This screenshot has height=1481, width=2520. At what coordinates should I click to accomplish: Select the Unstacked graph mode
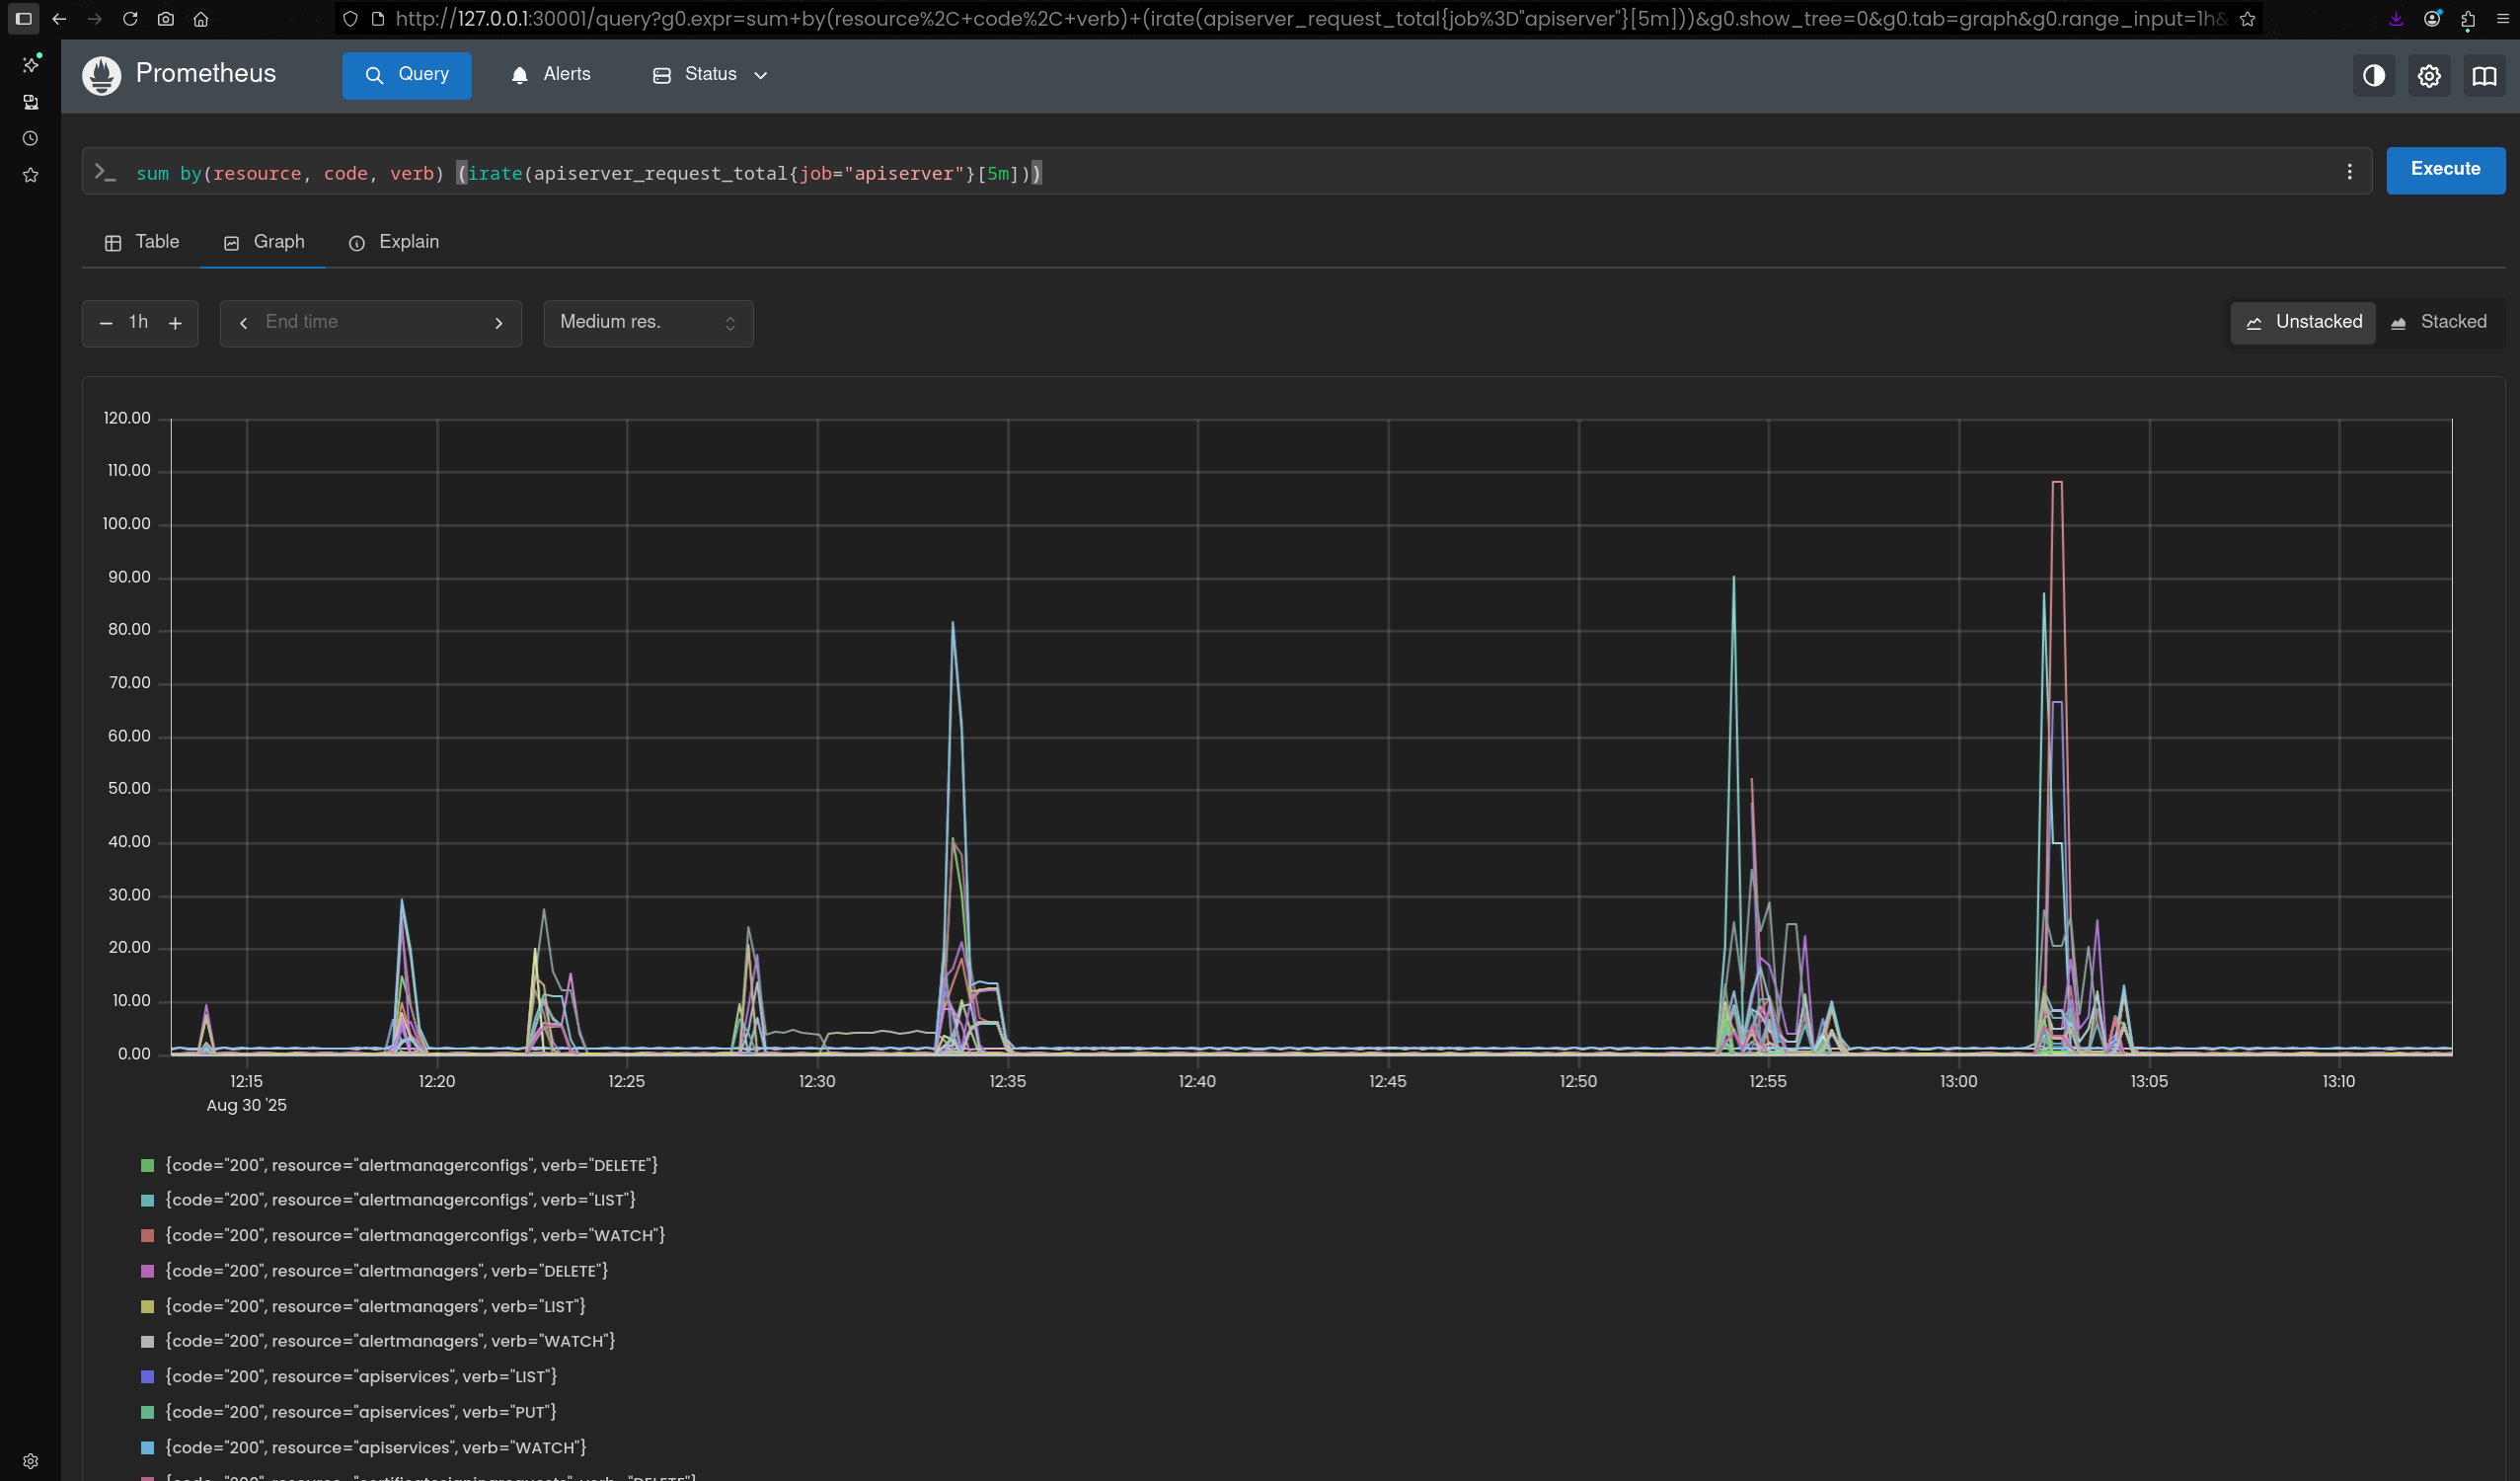coord(2303,322)
